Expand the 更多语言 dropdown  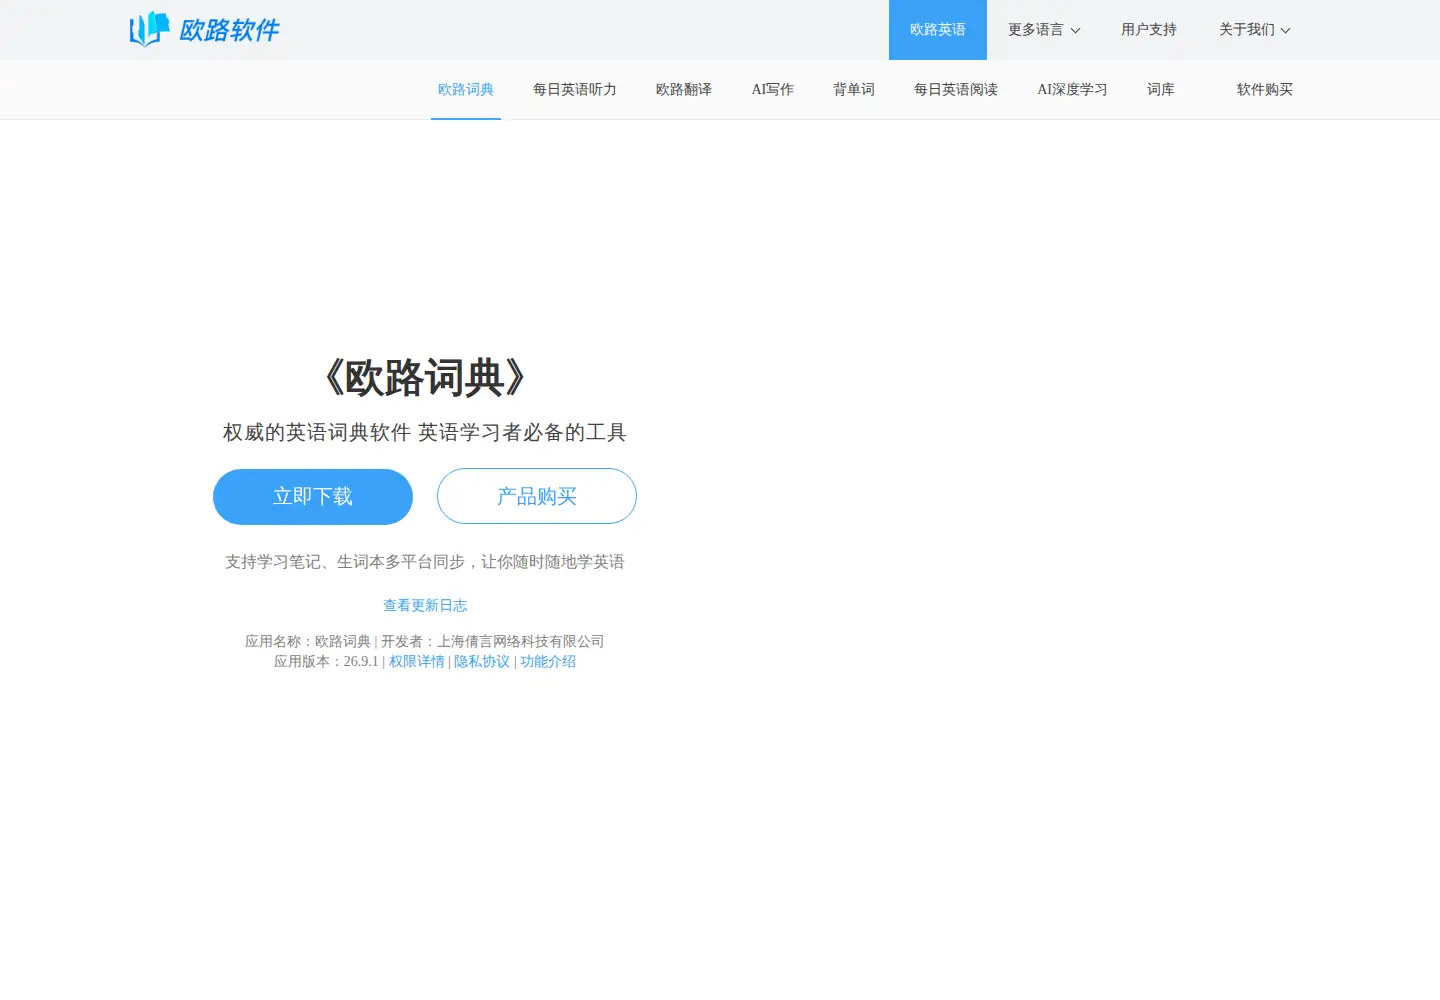tap(1044, 30)
